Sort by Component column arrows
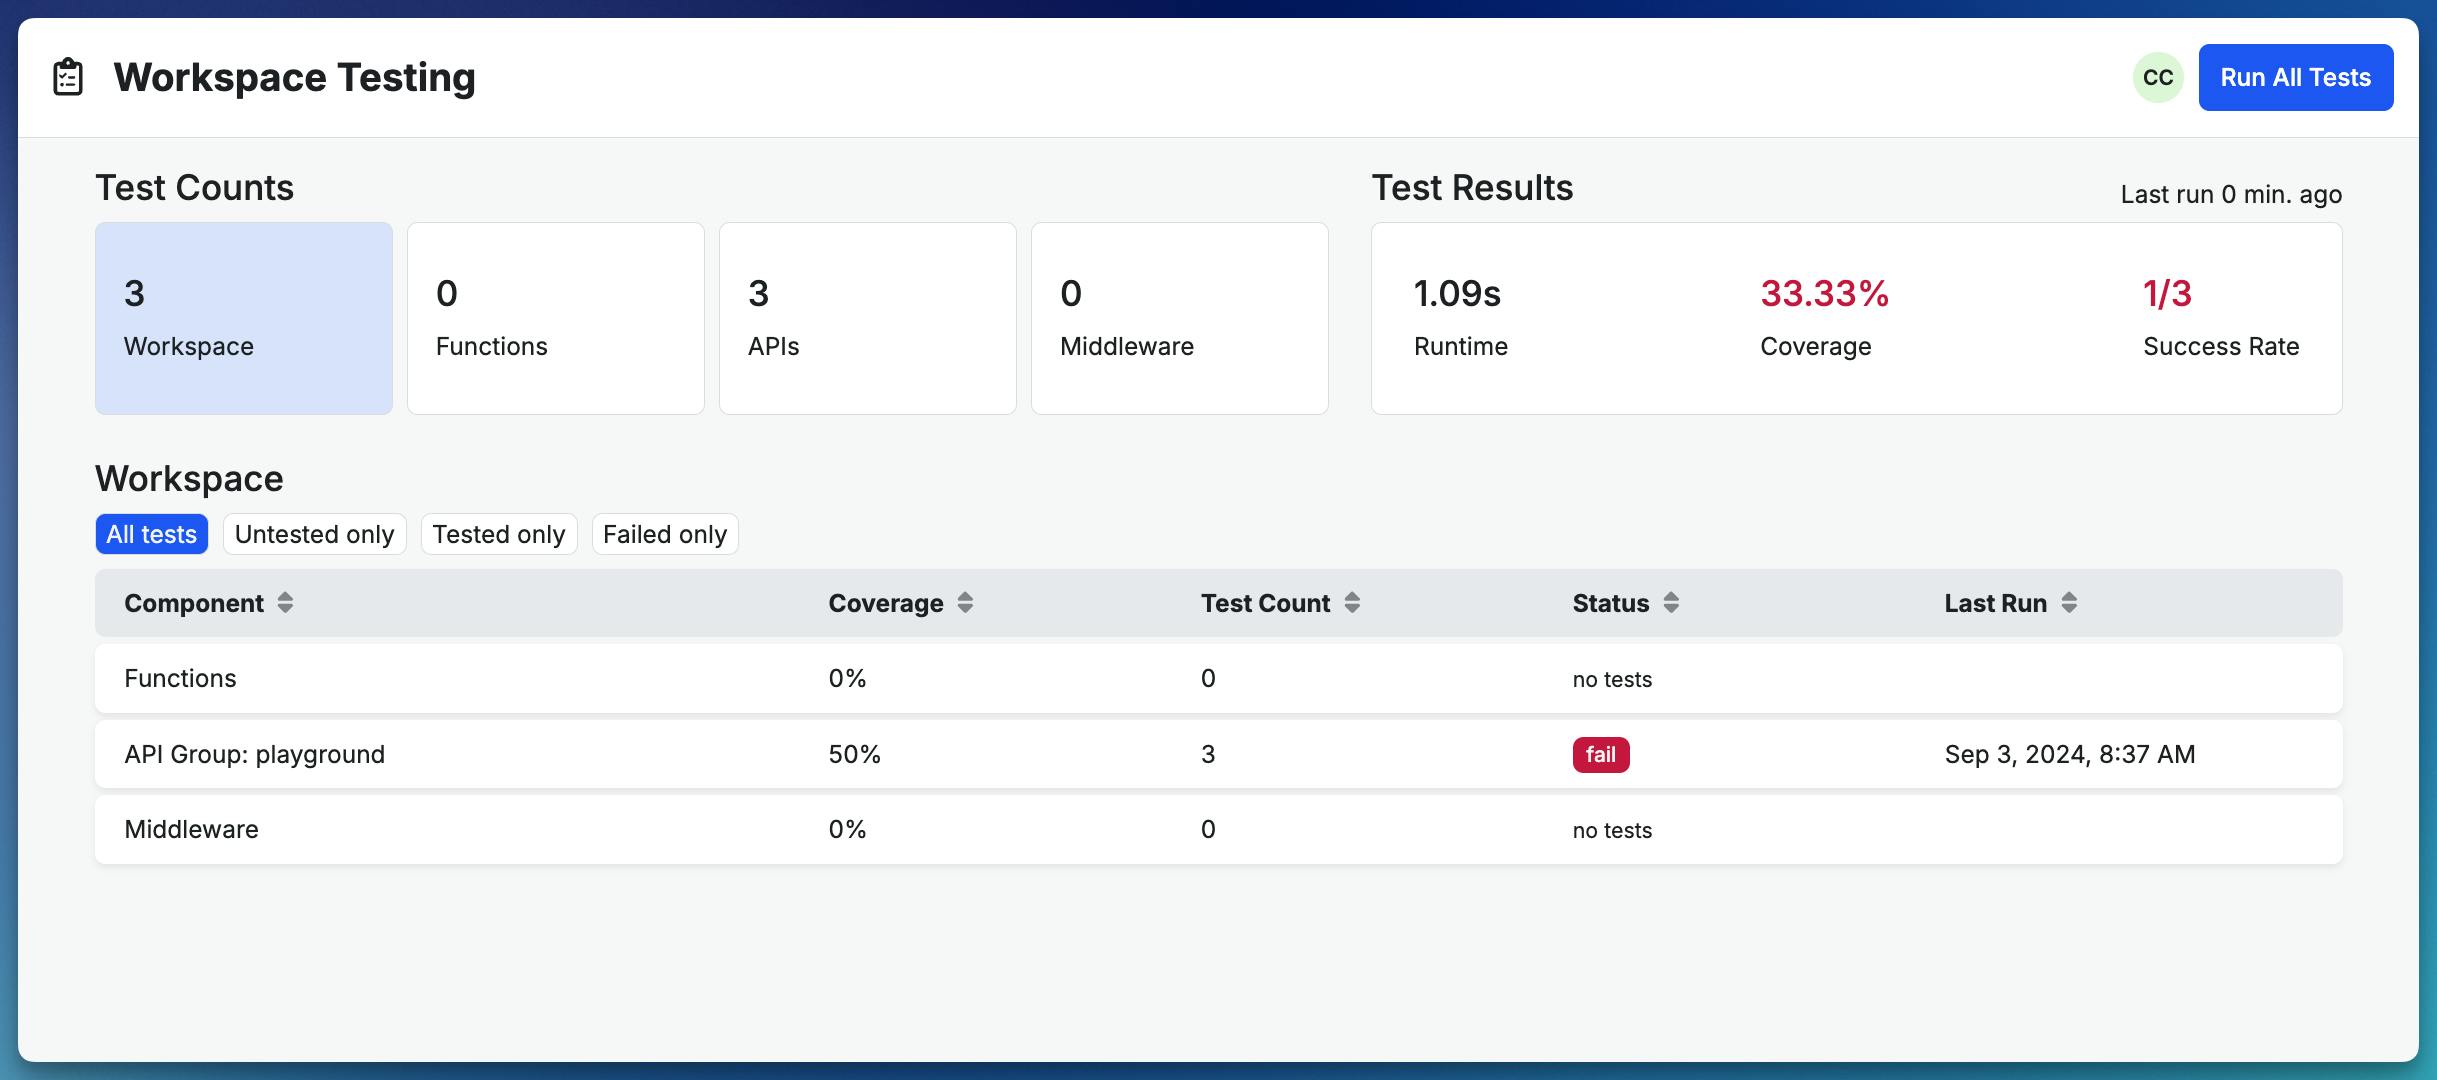The height and width of the screenshot is (1080, 2437). click(285, 603)
